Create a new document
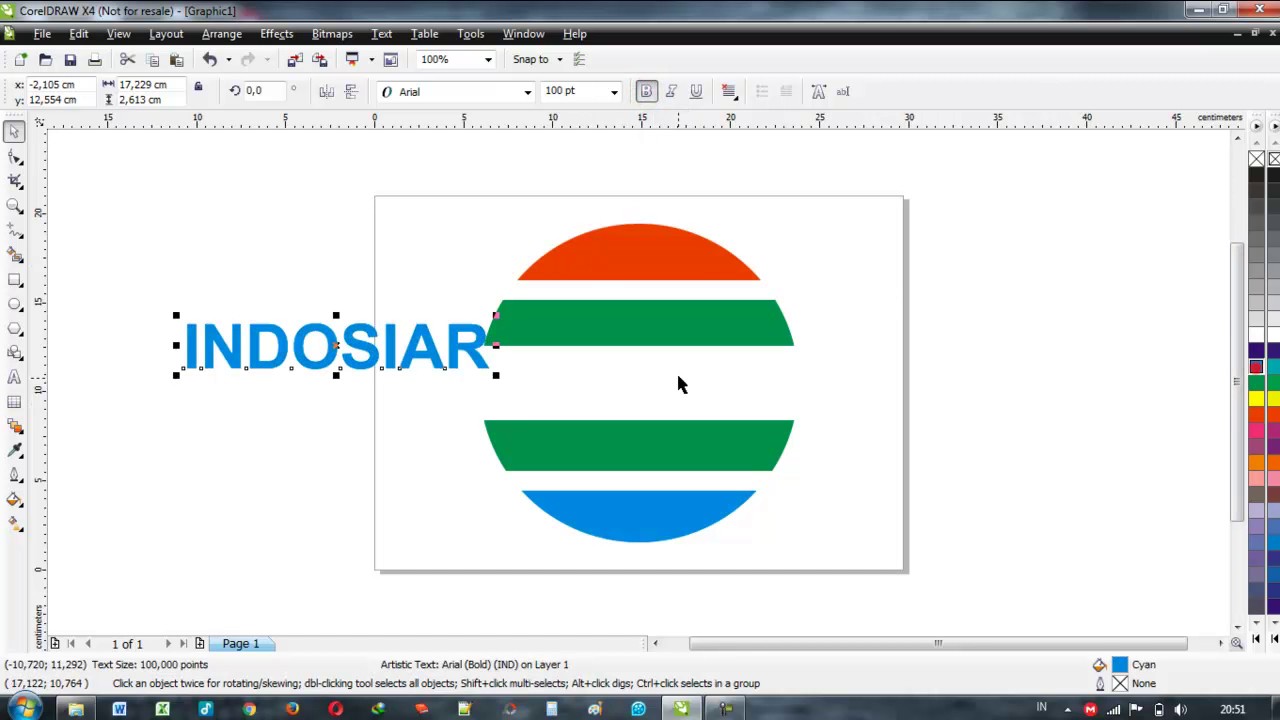 pos(21,60)
